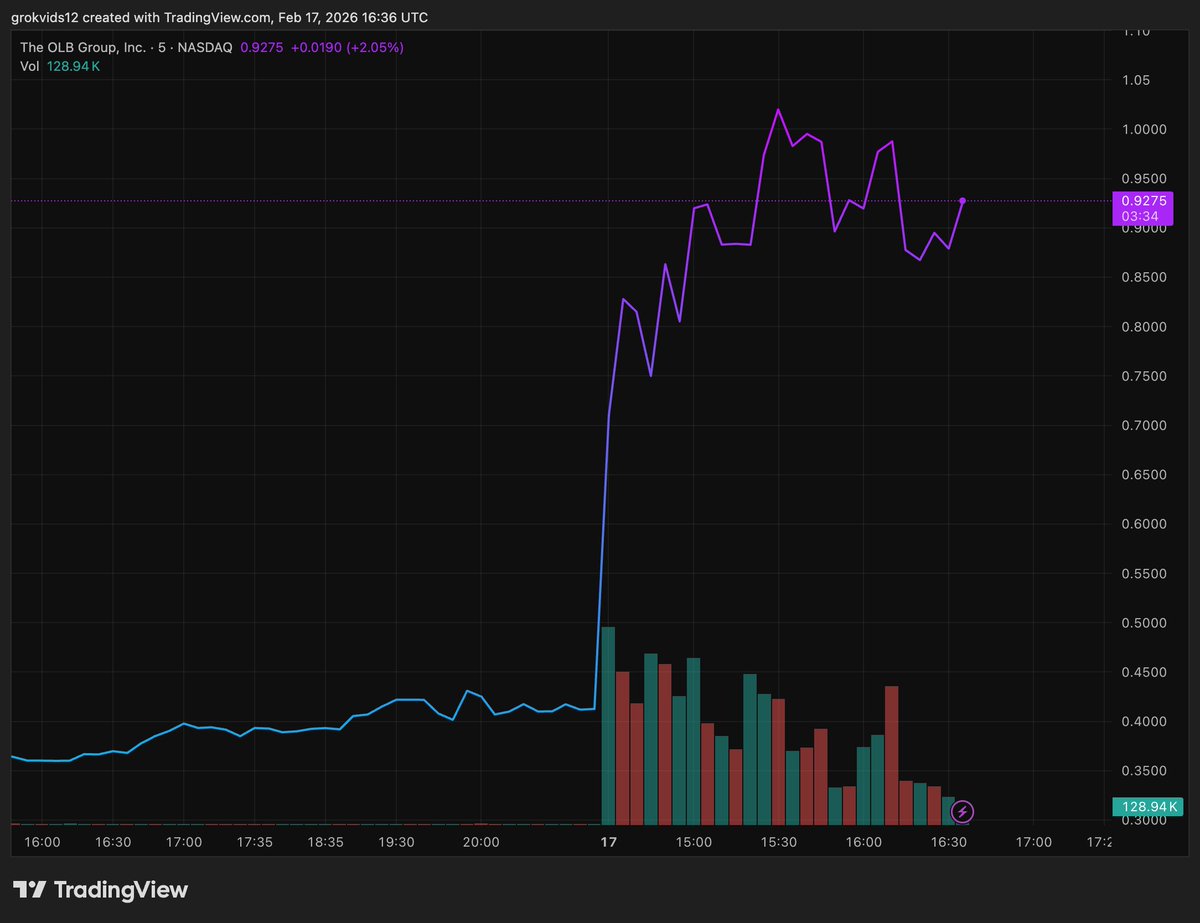
Task: Click the grokvids12 created with TradingView.com caption
Action: (x=220, y=17)
